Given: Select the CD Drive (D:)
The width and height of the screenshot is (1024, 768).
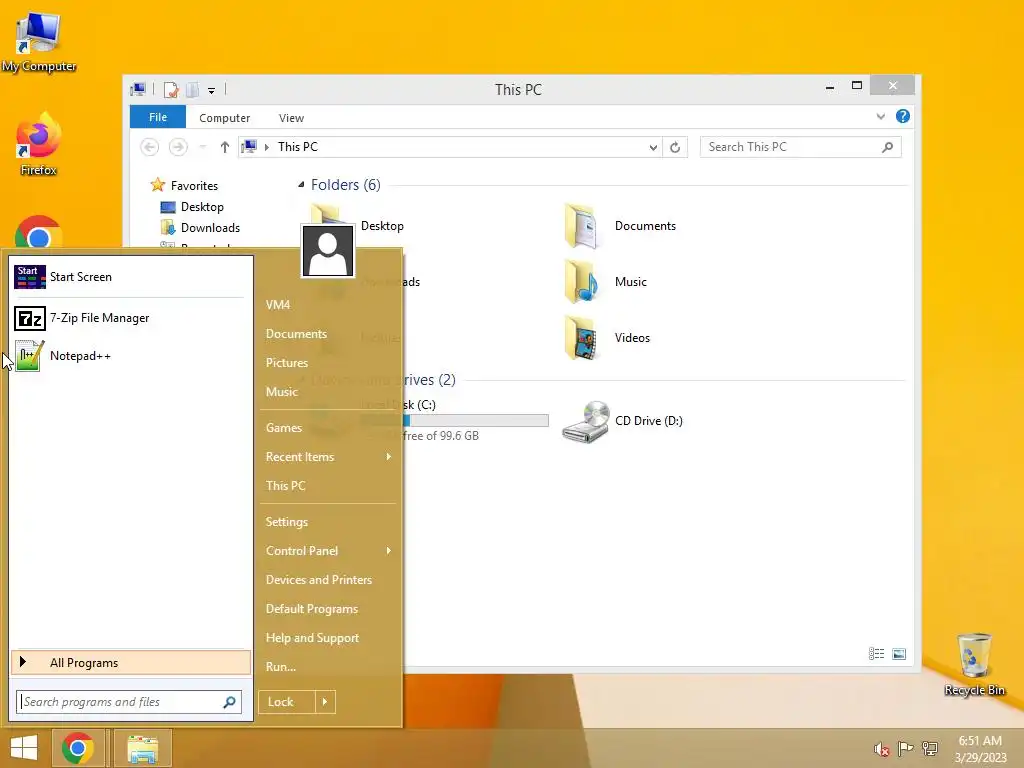Looking at the screenshot, I should click(x=623, y=421).
